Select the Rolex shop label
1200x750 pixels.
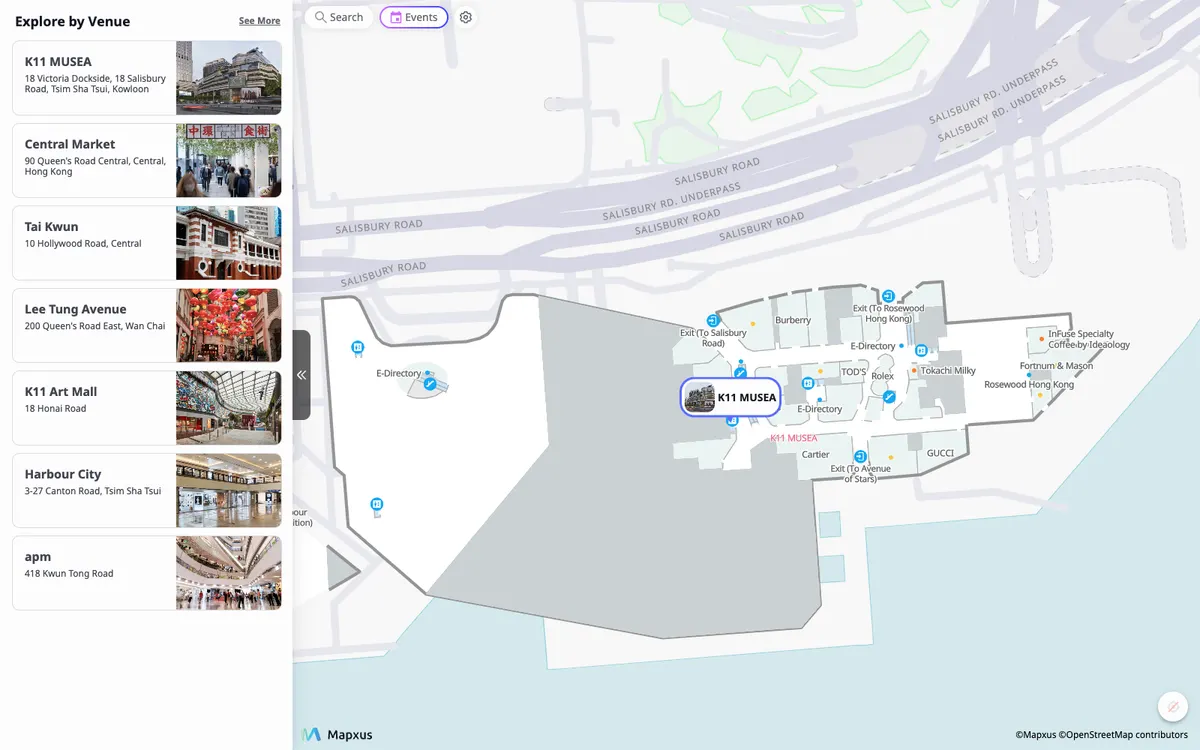(882, 376)
